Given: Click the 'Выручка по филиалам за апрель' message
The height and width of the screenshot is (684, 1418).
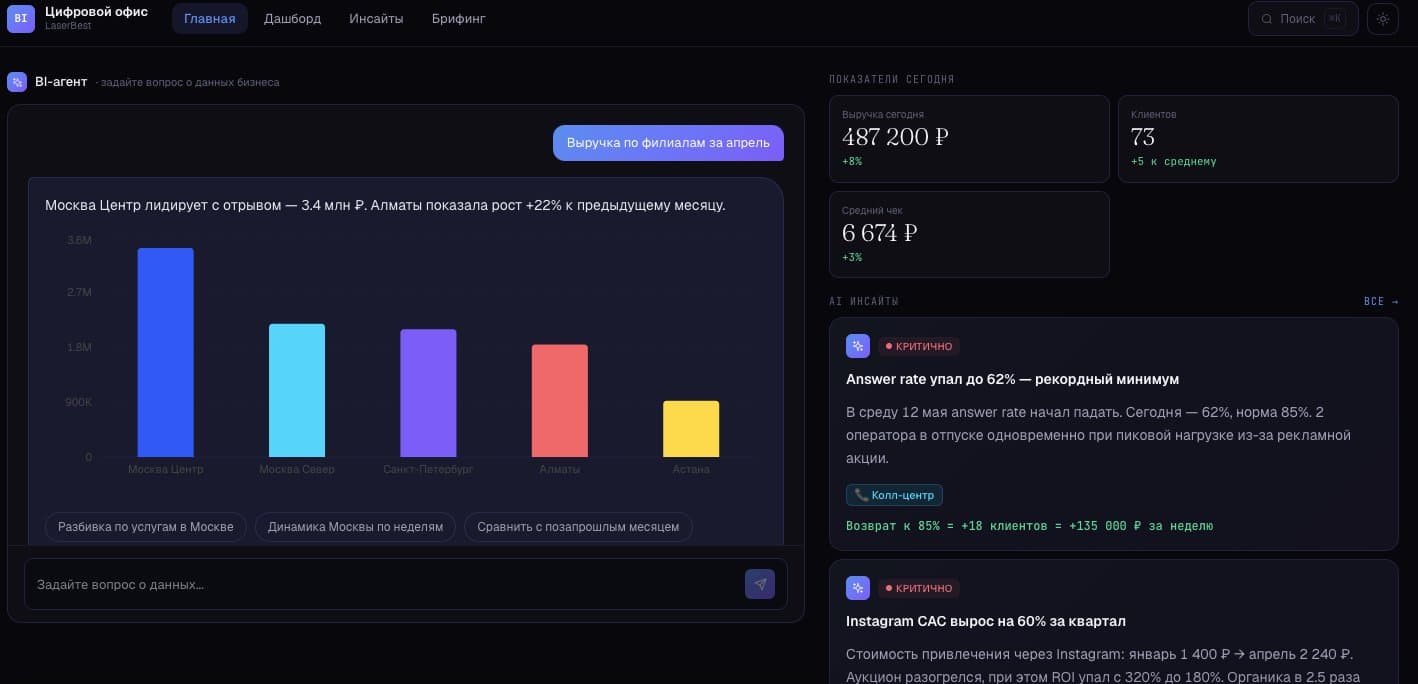Looking at the screenshot, I should [668, 143].
